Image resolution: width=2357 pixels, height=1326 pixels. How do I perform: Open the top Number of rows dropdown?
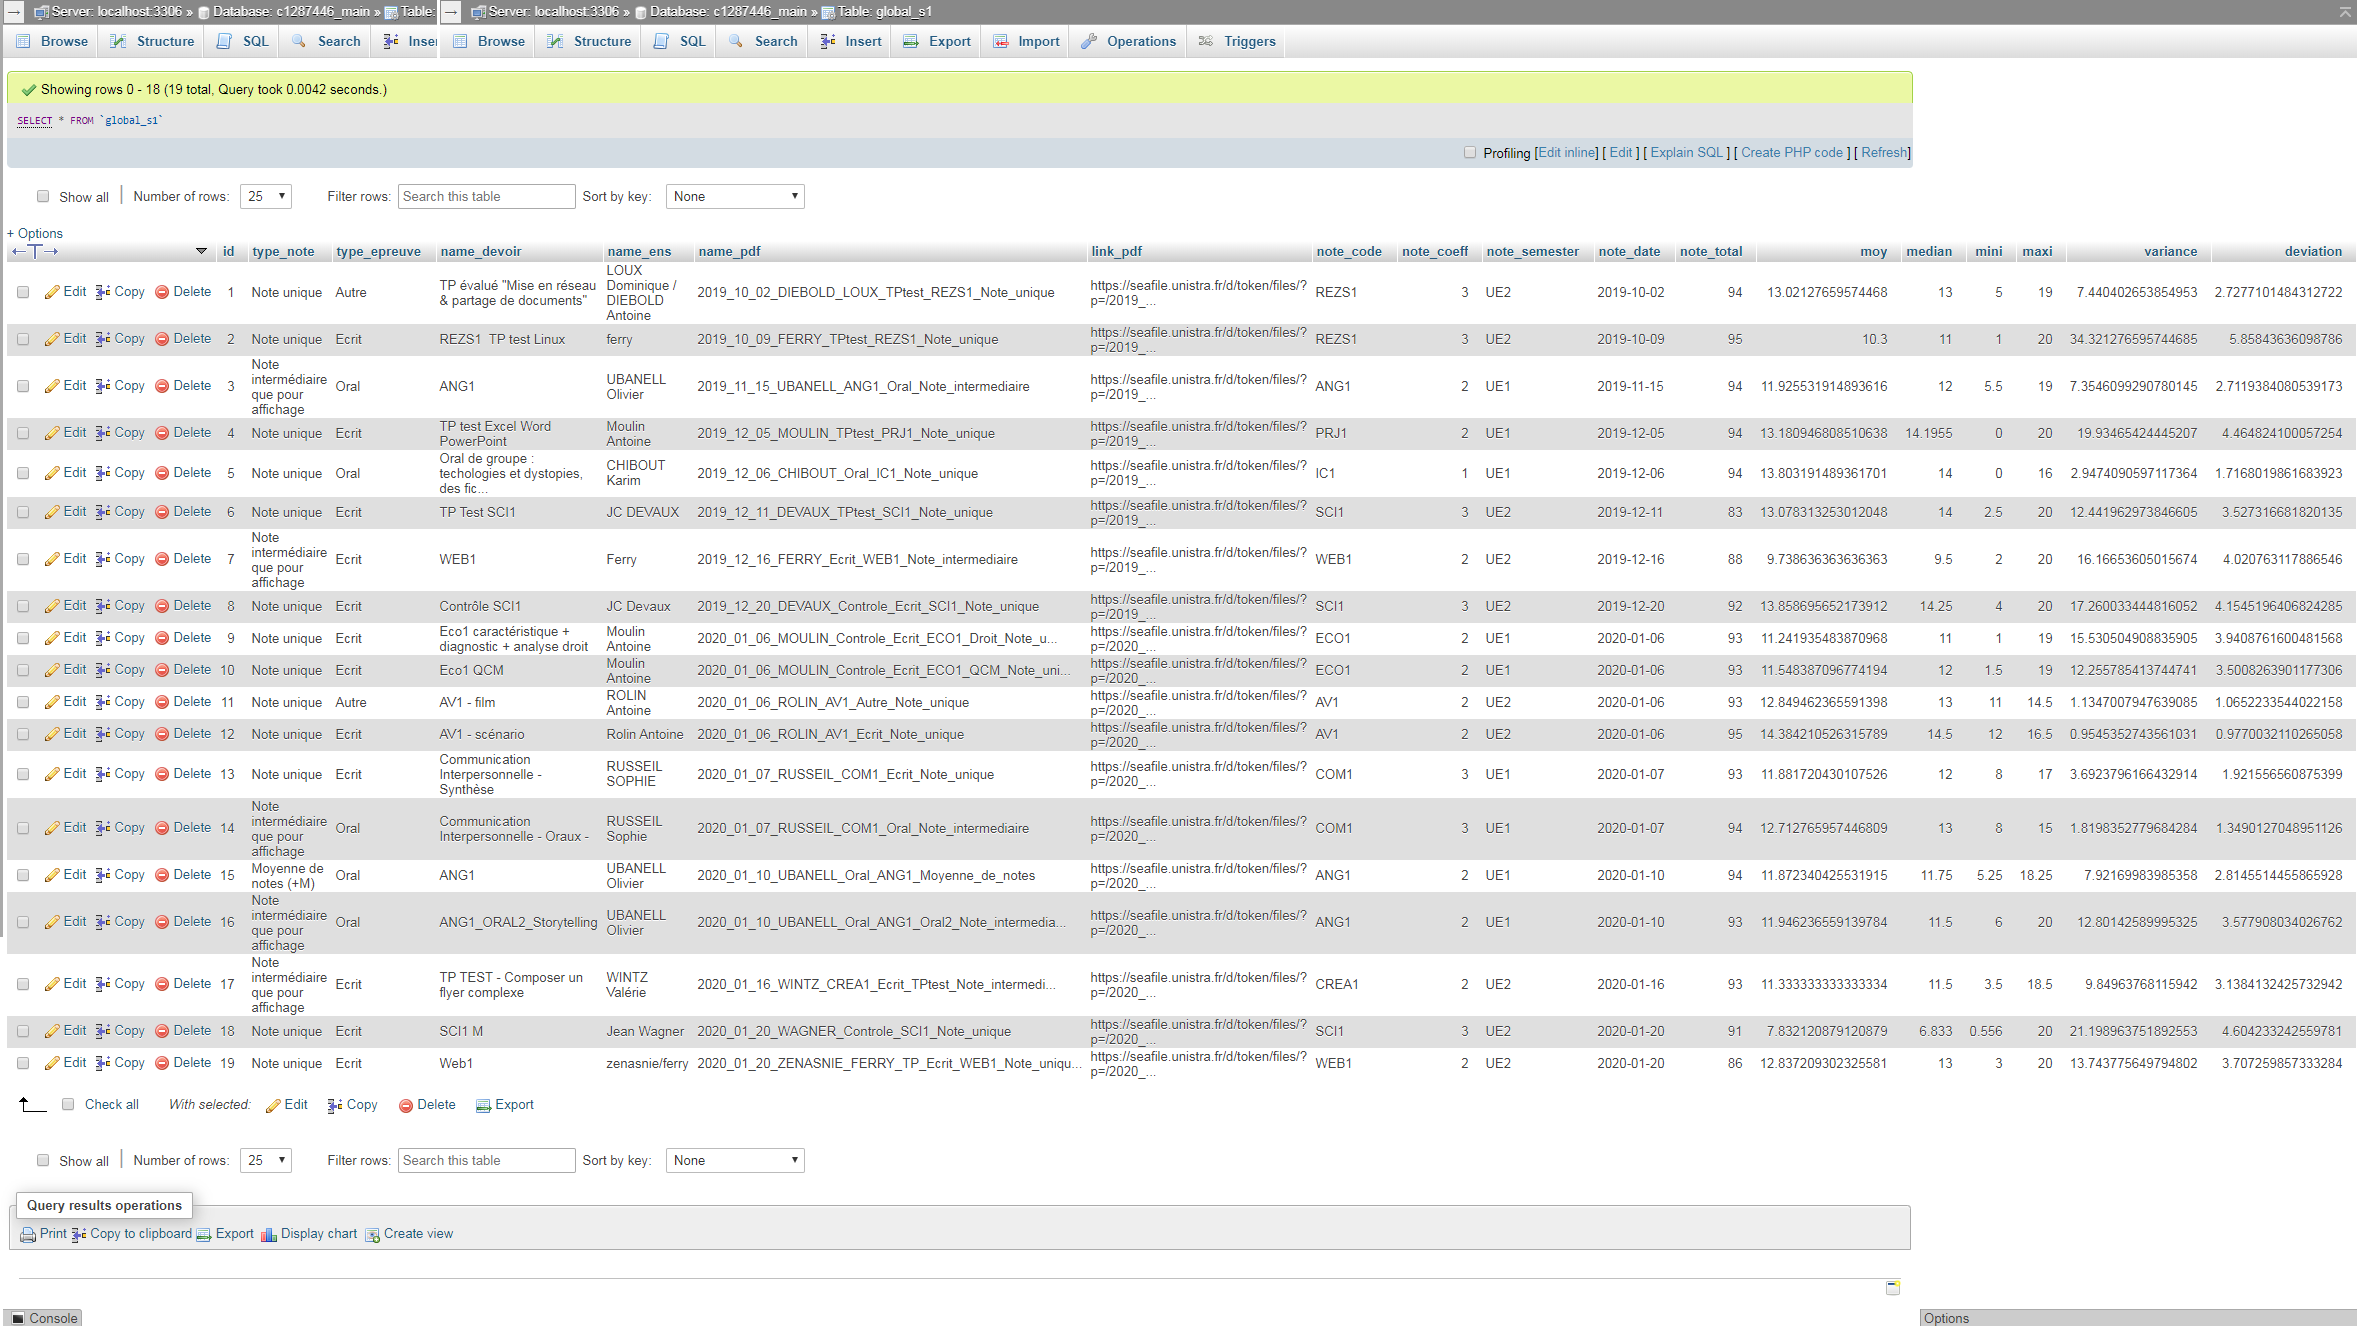[266, 197]
